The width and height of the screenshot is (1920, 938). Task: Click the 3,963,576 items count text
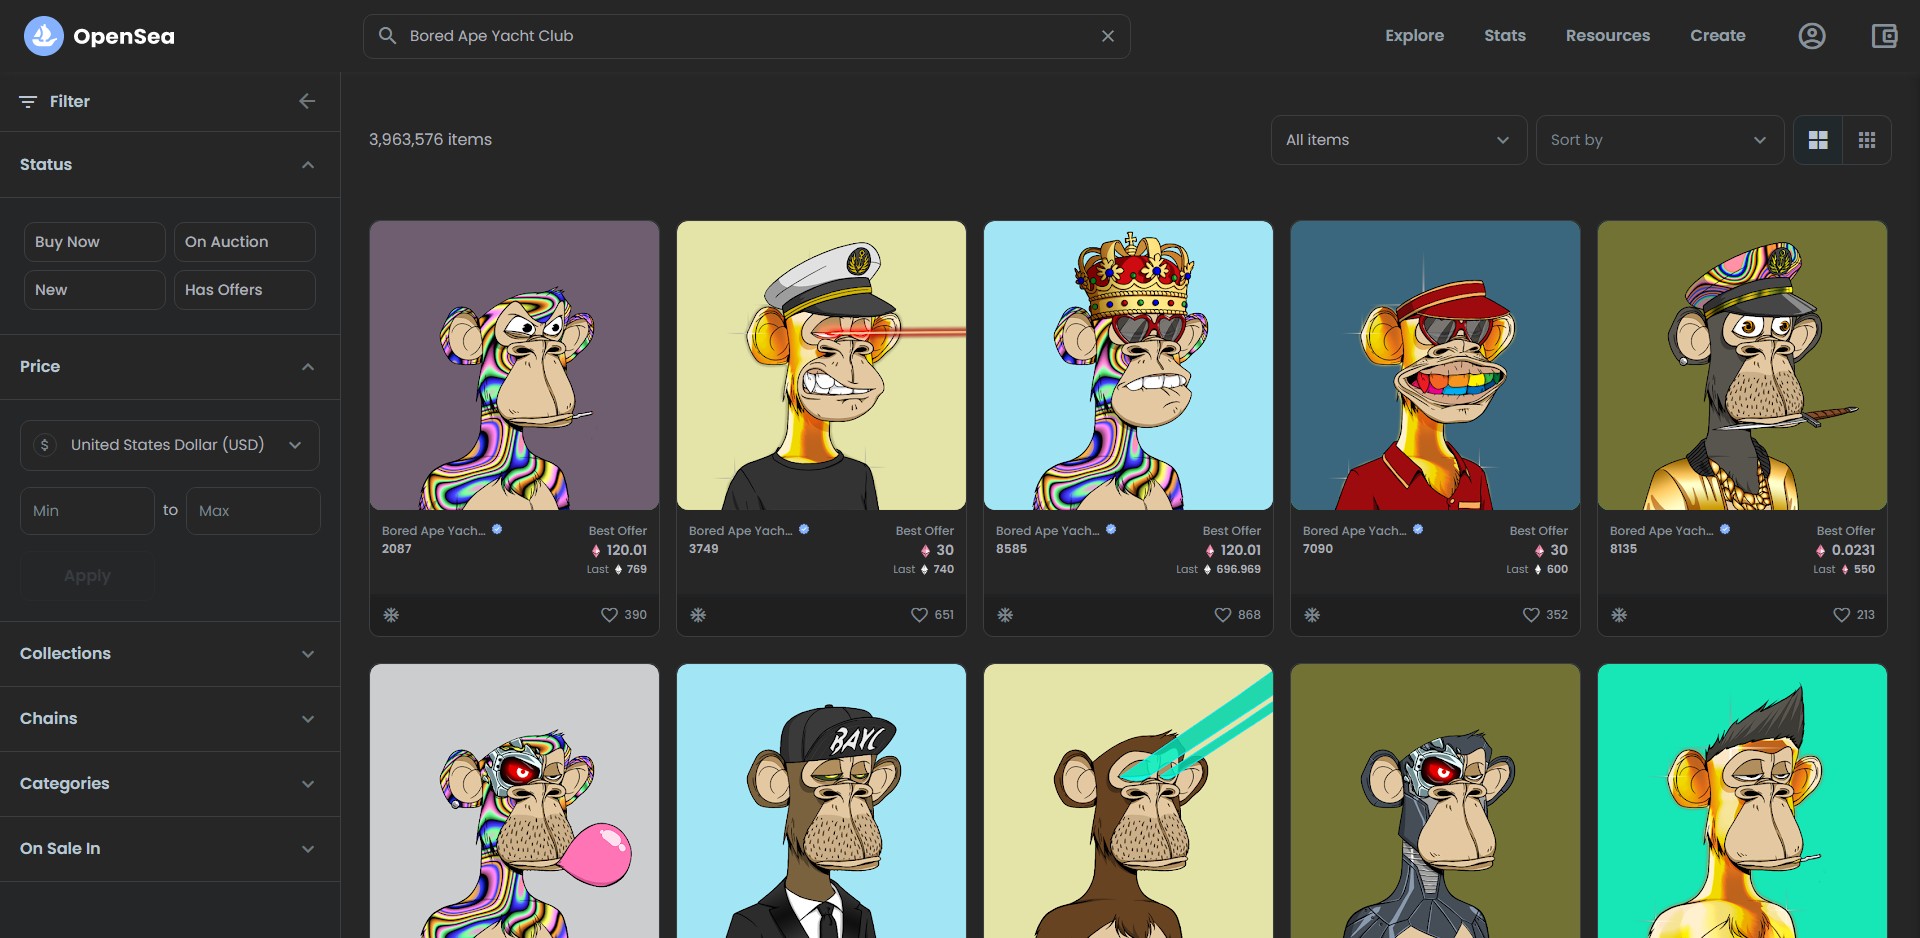point(430,140)
